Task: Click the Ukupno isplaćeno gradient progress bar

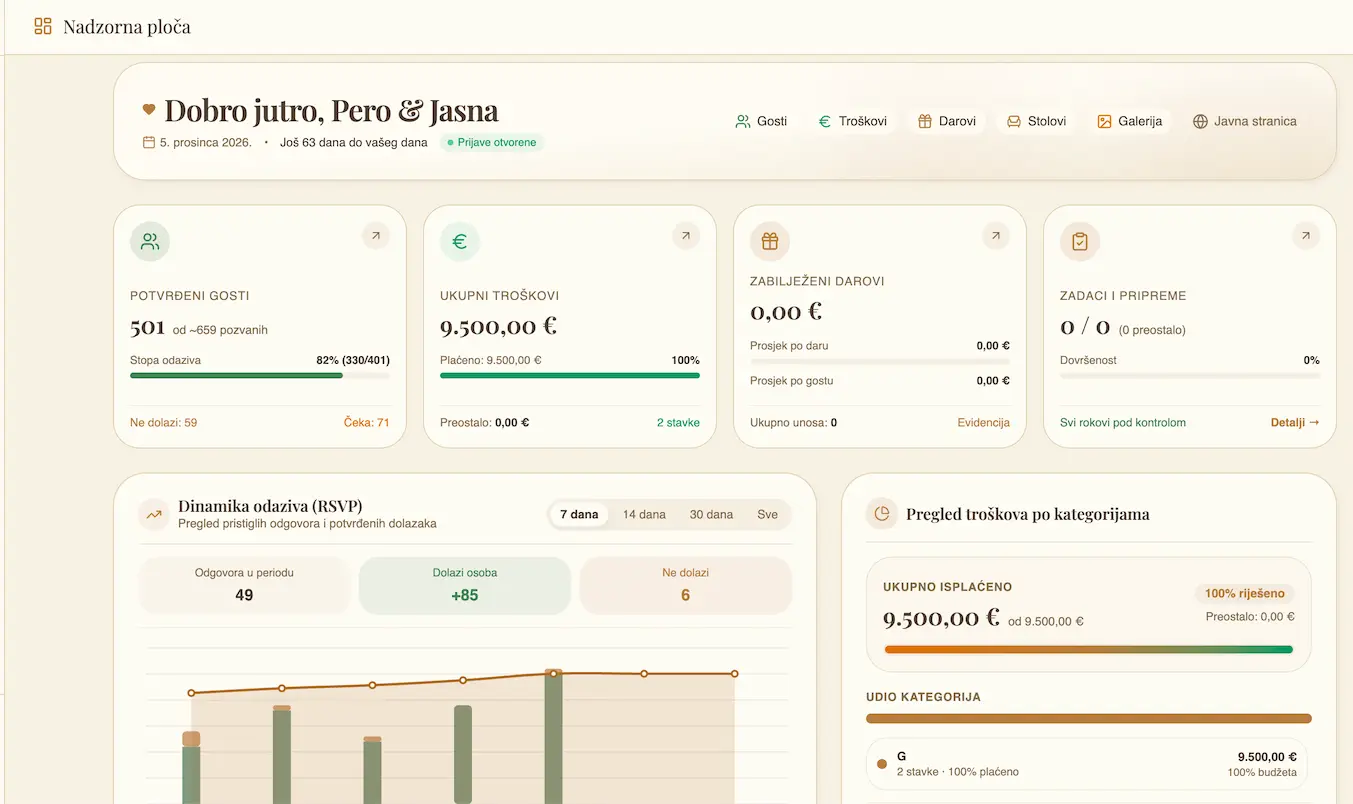Action: pyautogui.click(x=1088, y=649)
